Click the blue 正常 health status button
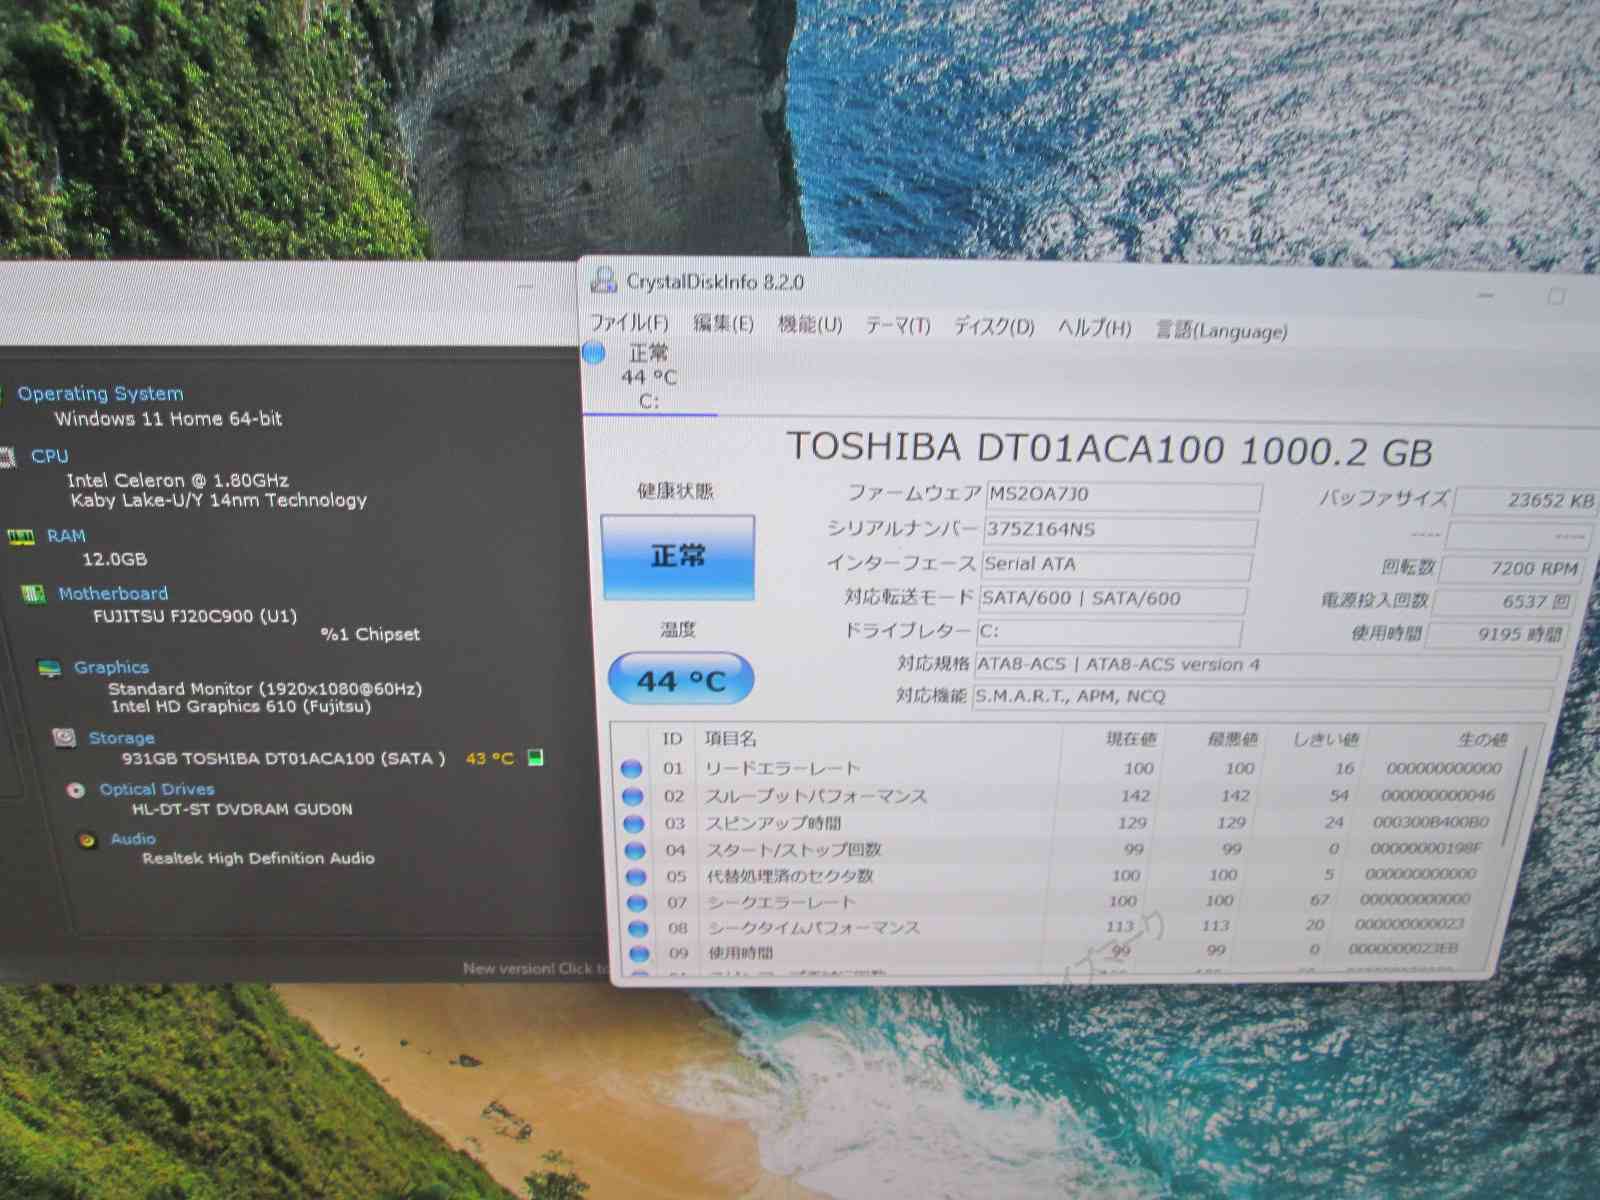 click(x=678, y=557)
